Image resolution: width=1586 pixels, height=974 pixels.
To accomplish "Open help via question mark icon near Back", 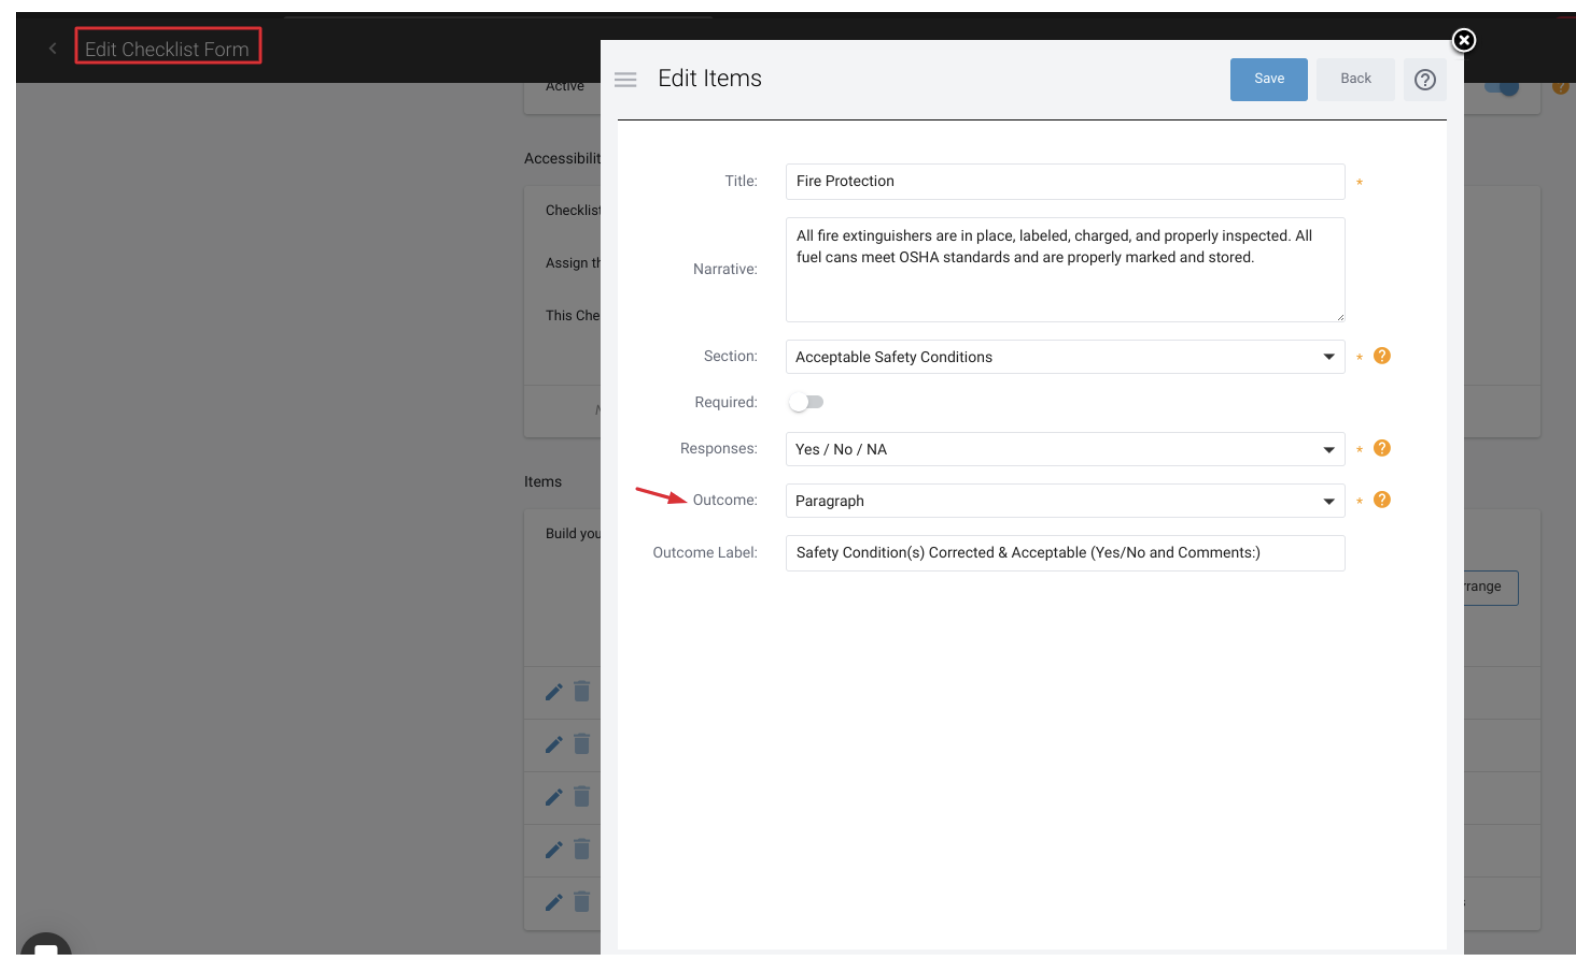I will [1424, 79].
